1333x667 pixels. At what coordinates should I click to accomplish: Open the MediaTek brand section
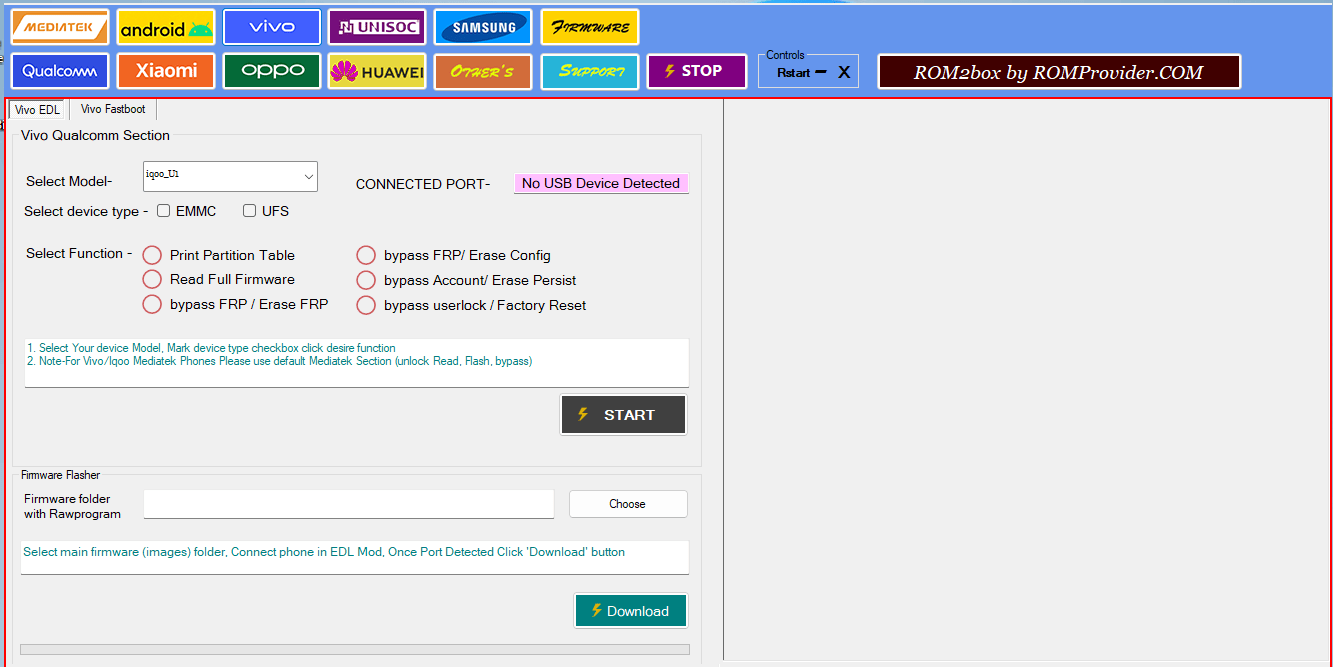click(60, 27)
